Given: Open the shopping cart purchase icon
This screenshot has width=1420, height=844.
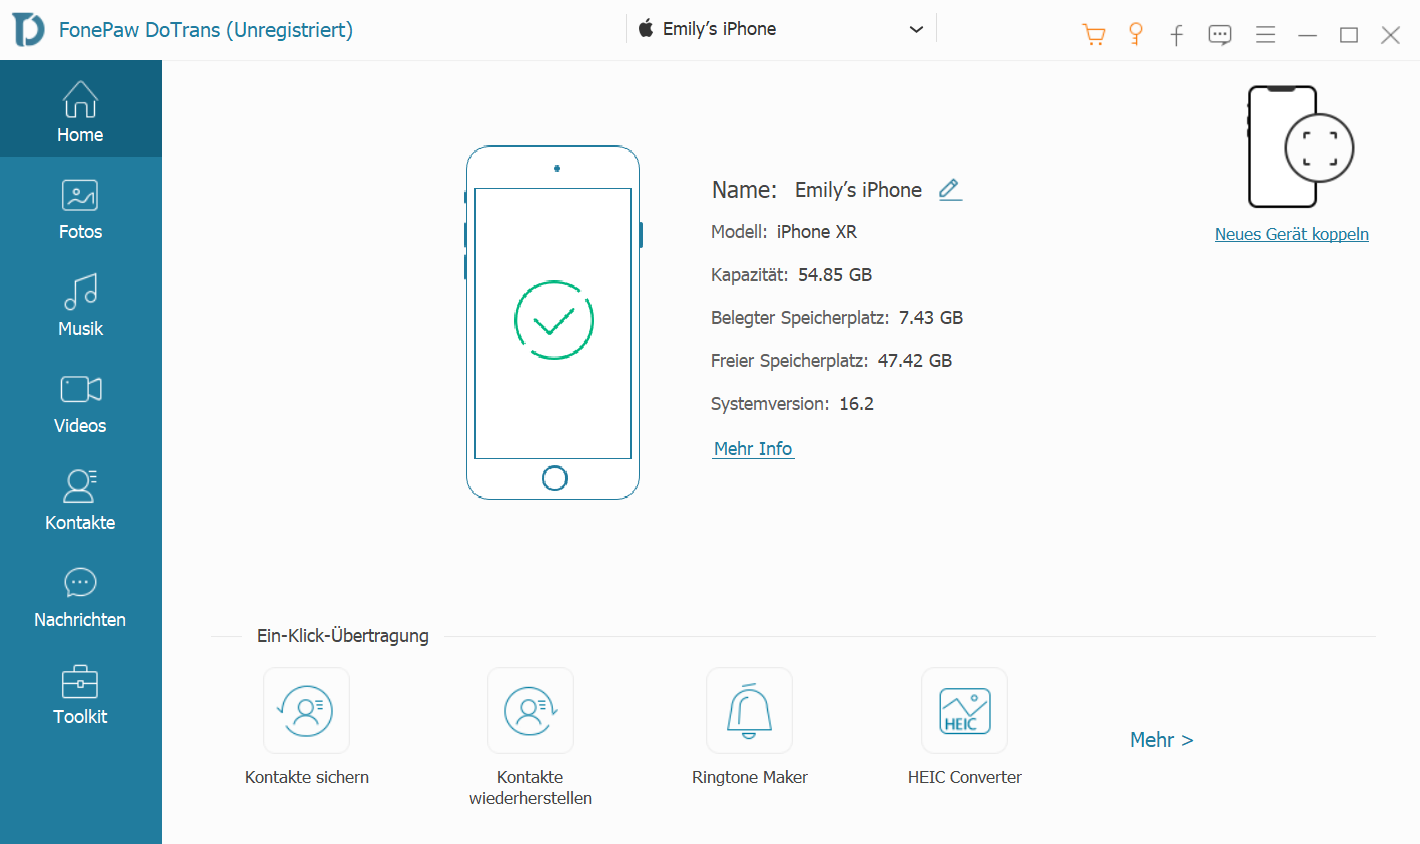Looking at the screenshot, I should pos(1094,35).
